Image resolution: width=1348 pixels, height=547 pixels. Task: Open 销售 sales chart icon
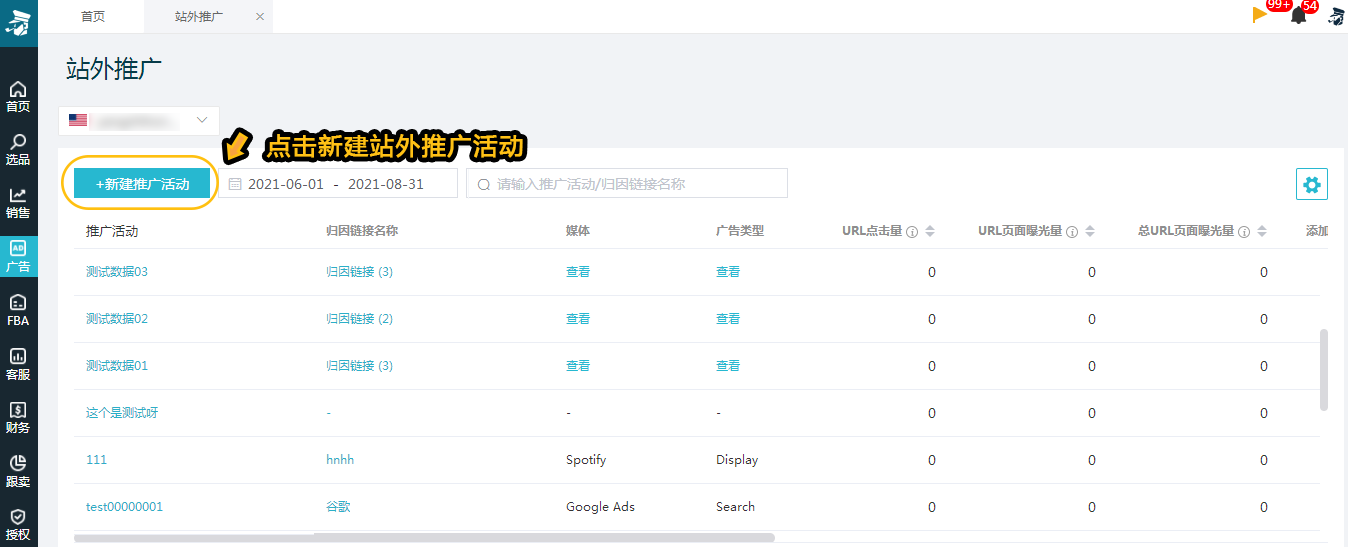click(x=18, y=202)
